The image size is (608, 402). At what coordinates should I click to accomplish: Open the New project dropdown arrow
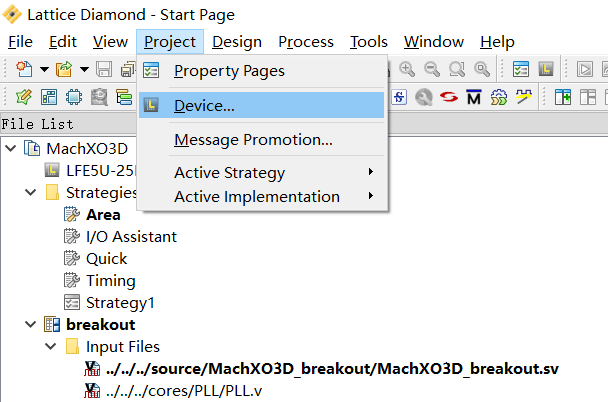pyautogui.click(x=45, y=70)
